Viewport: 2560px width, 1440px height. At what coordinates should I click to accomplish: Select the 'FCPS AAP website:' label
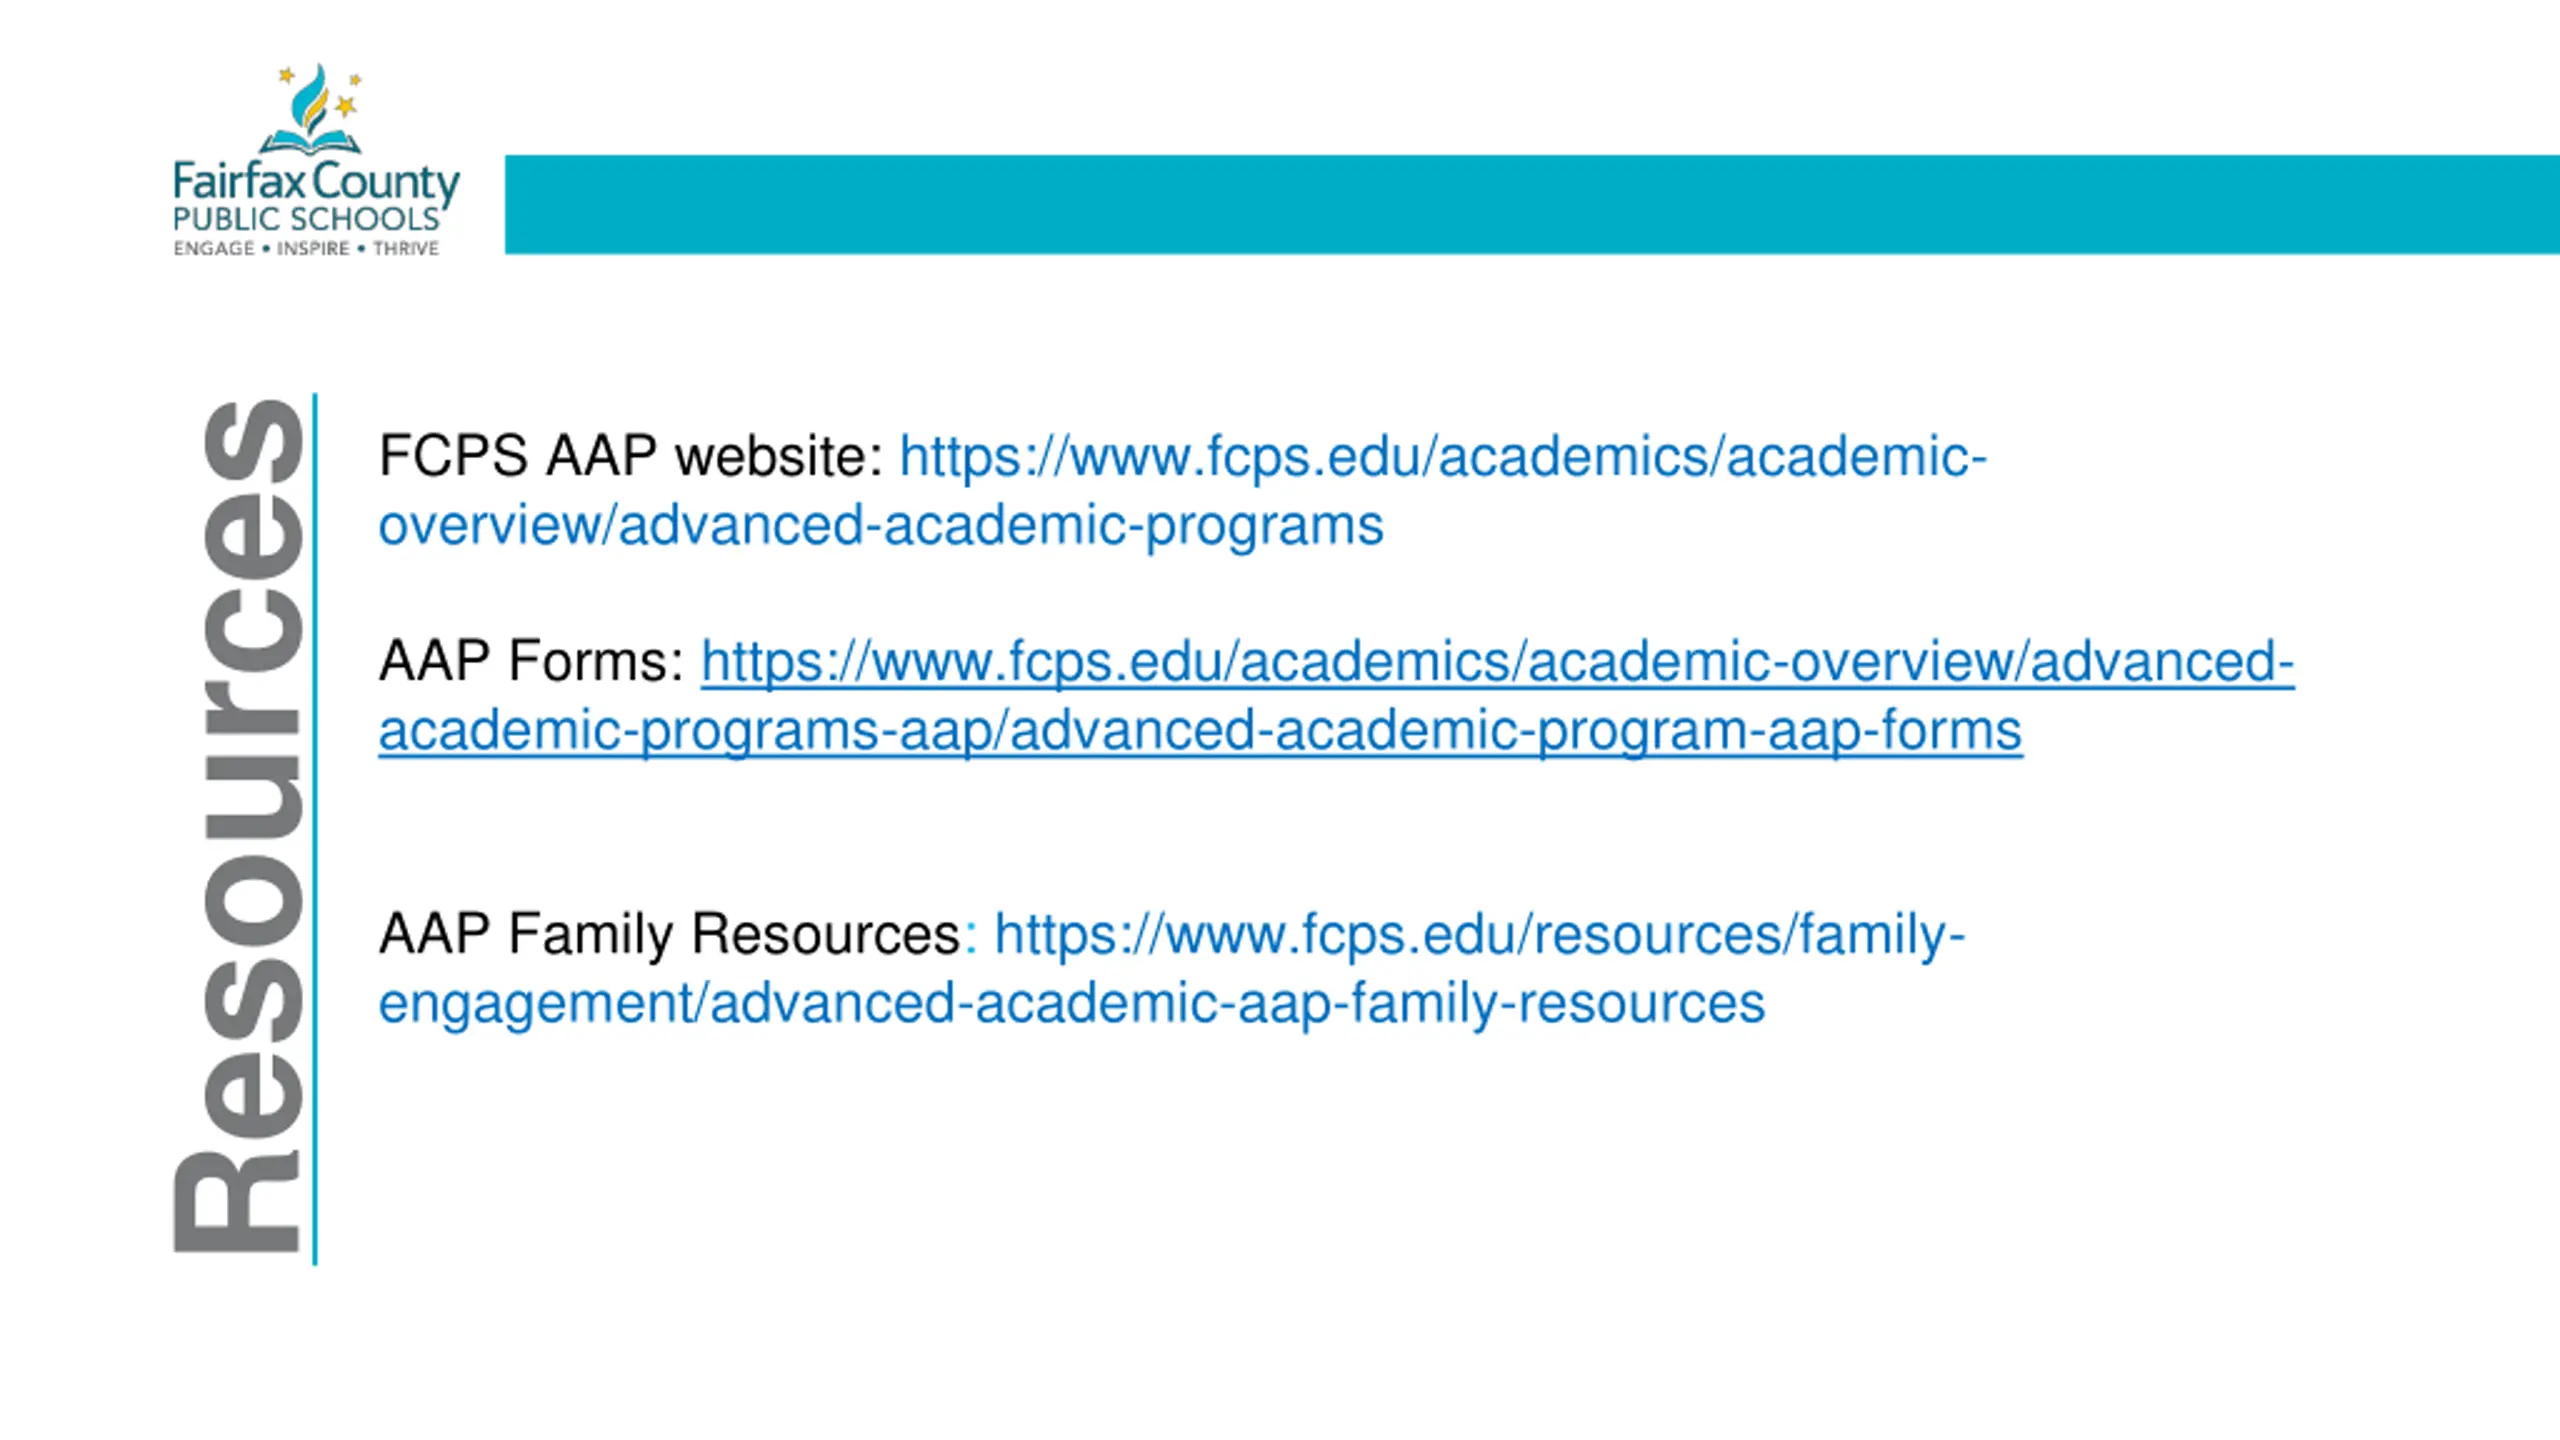(631, 457)
